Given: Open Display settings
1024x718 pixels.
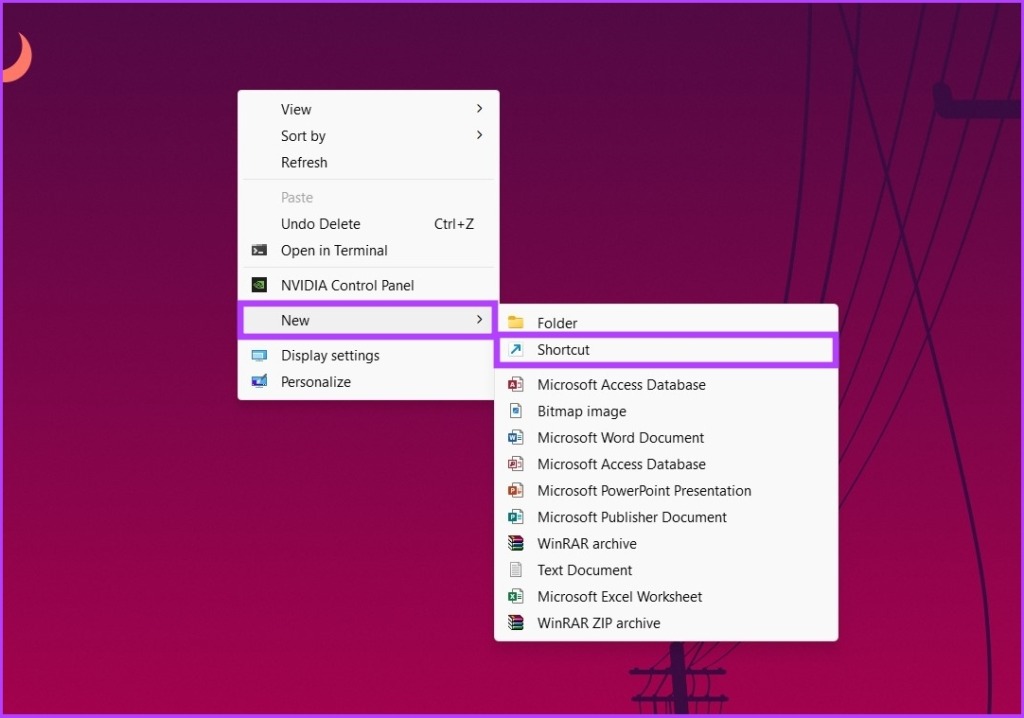Looking at the screenshot, I should pyautogui.click(x=368, y=355).
